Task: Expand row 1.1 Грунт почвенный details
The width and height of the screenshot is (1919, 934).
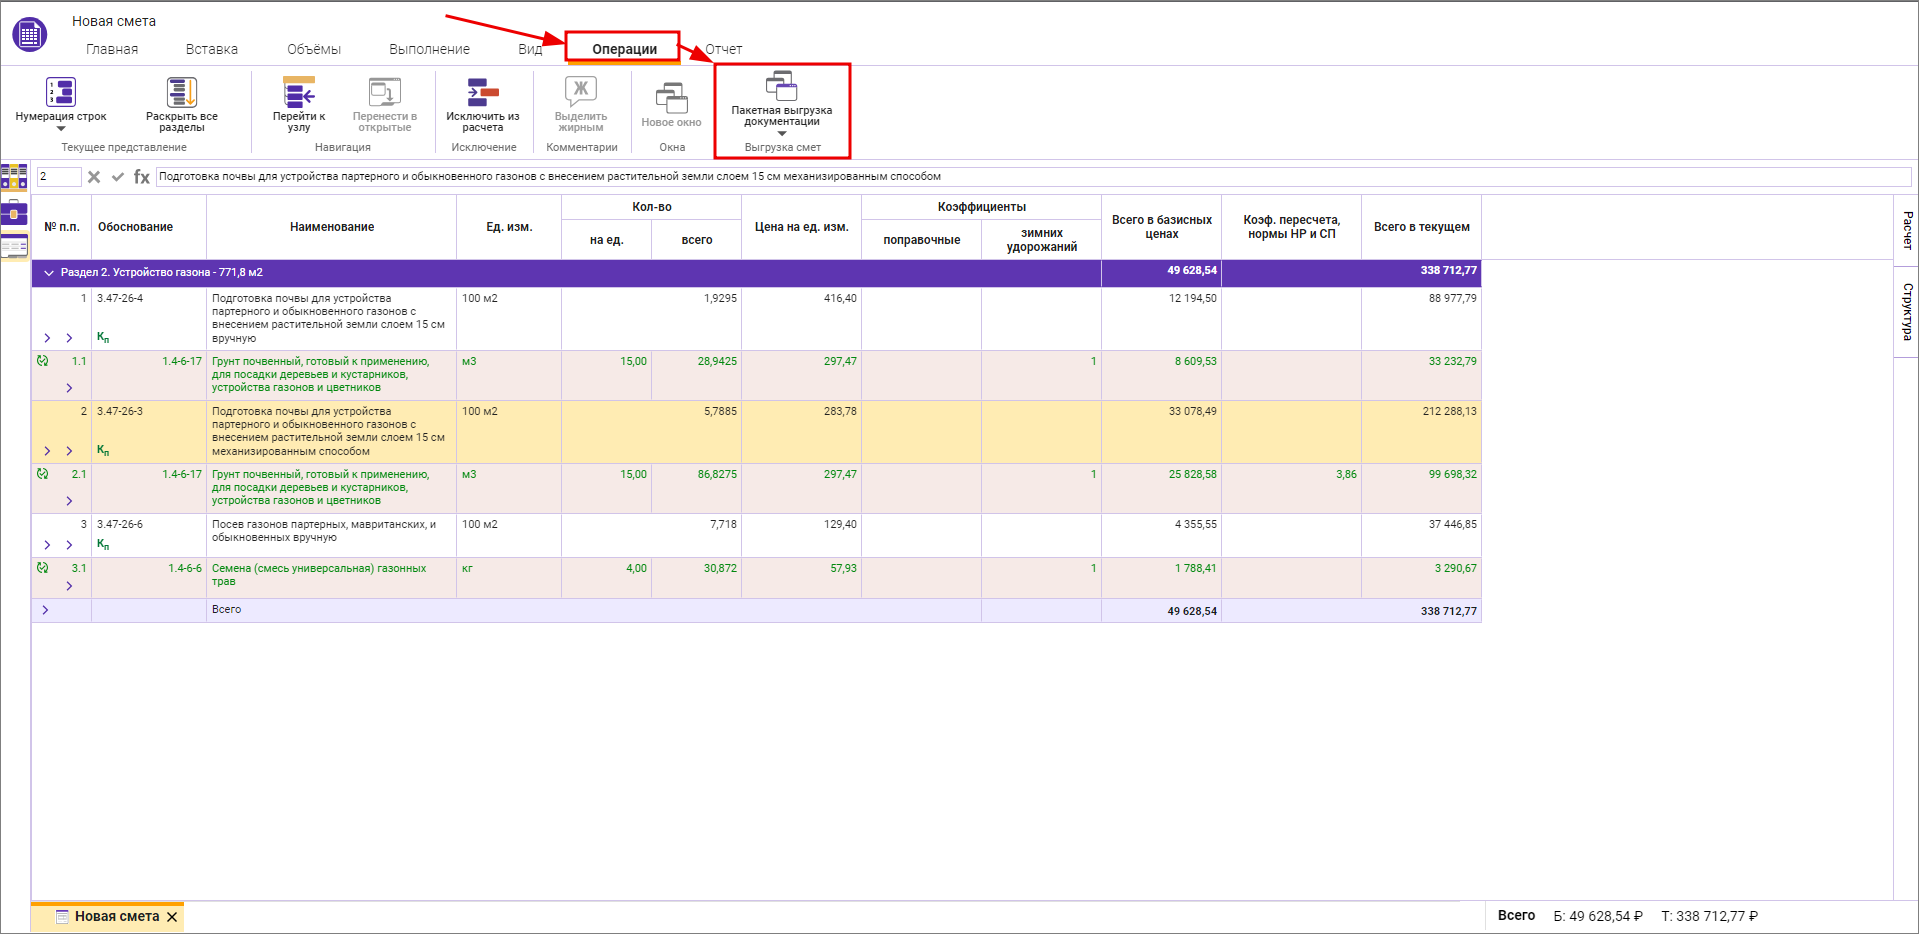Action: pos(69,388)
